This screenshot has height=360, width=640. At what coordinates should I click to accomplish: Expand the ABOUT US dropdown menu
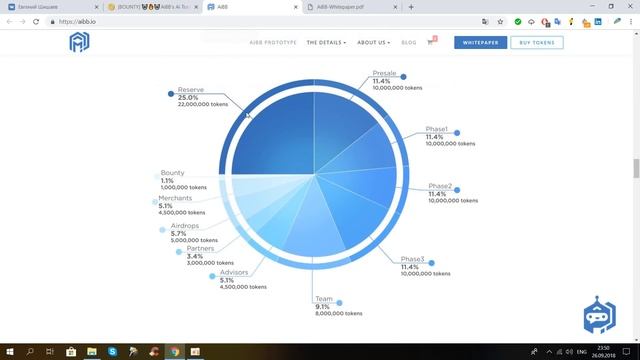tap(373, 42)
